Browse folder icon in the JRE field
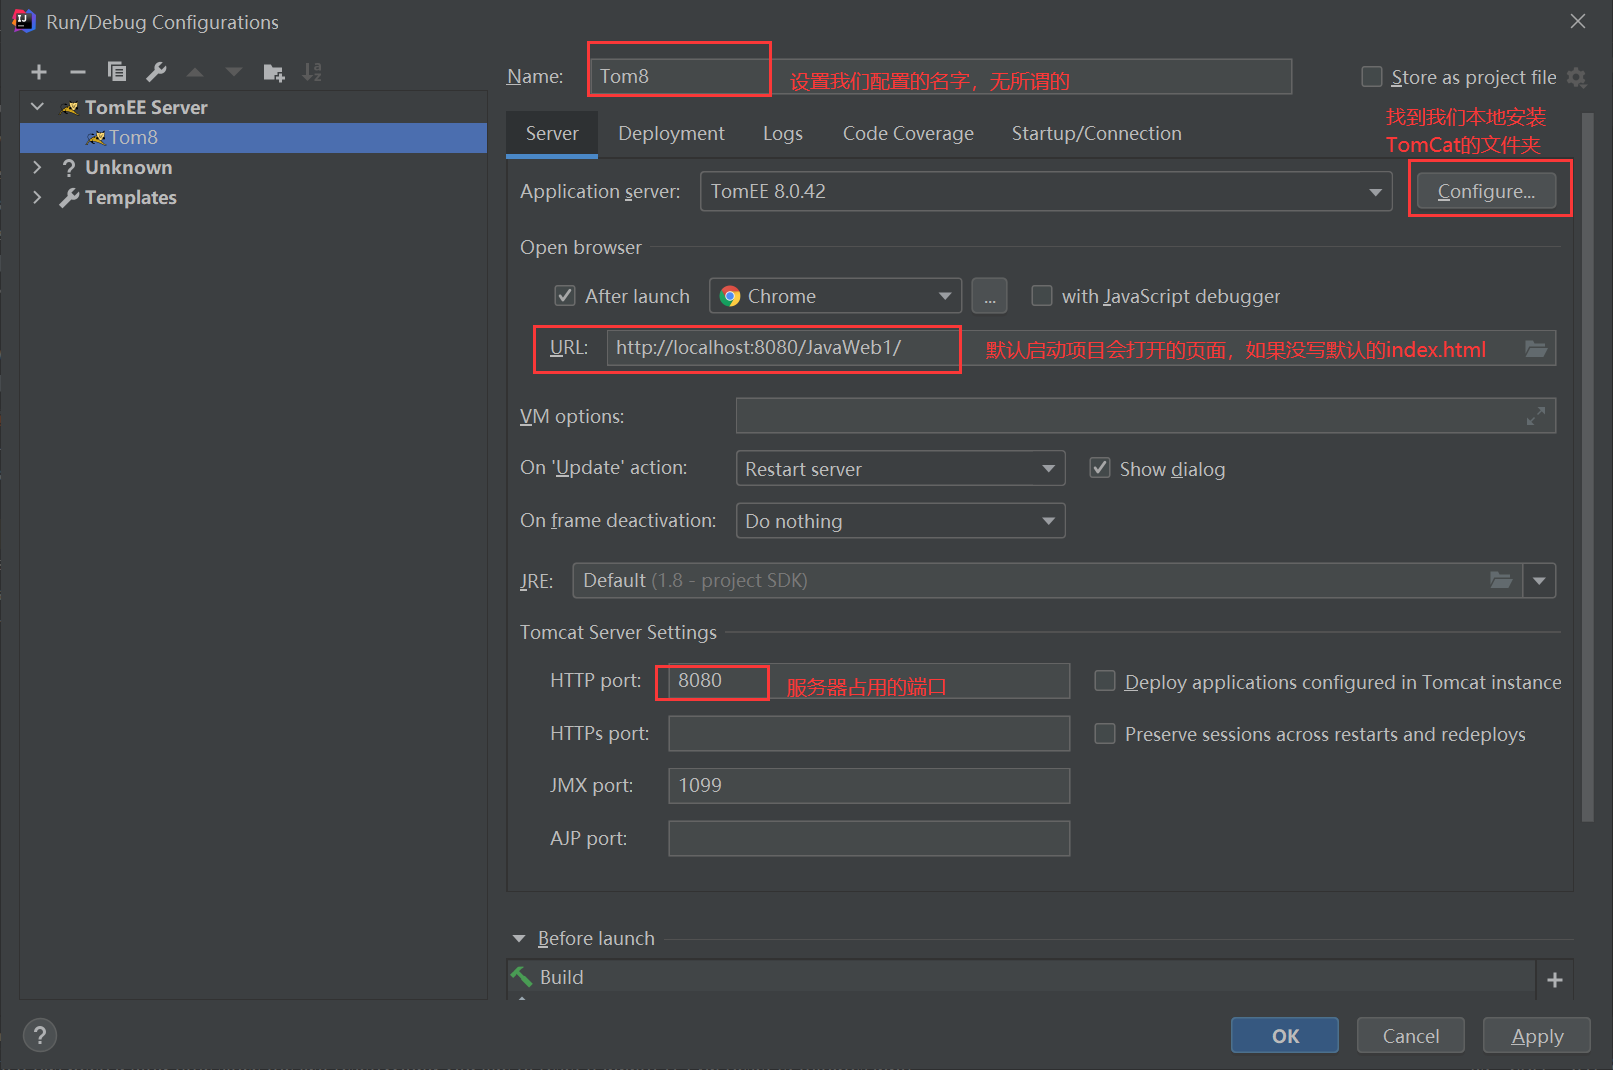 point(1501,580)
